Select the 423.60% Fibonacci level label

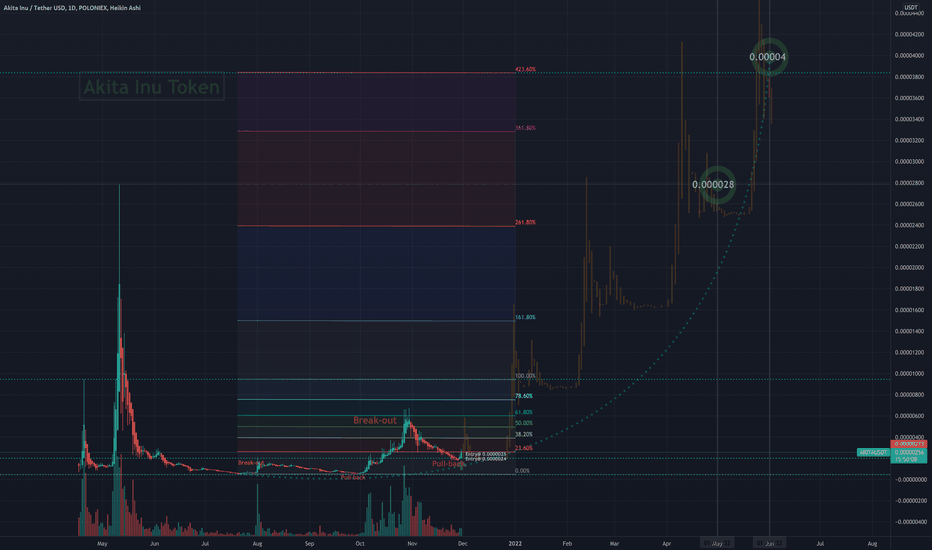525,70
